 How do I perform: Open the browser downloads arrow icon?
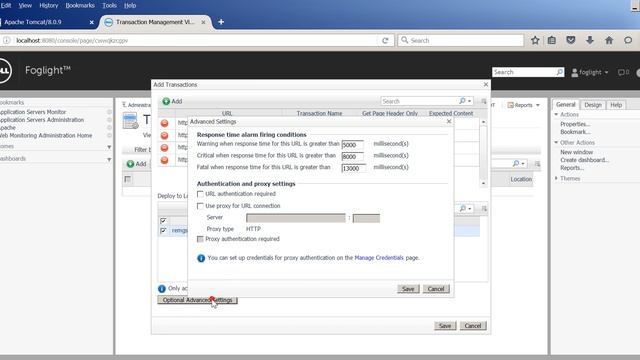coord(590,40)
